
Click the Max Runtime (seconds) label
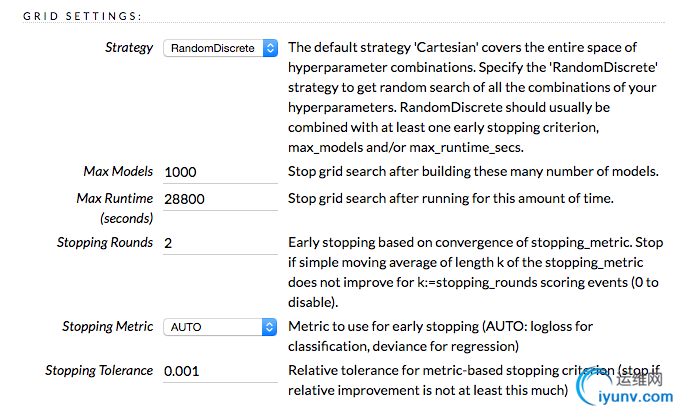(x=115, y=208)
